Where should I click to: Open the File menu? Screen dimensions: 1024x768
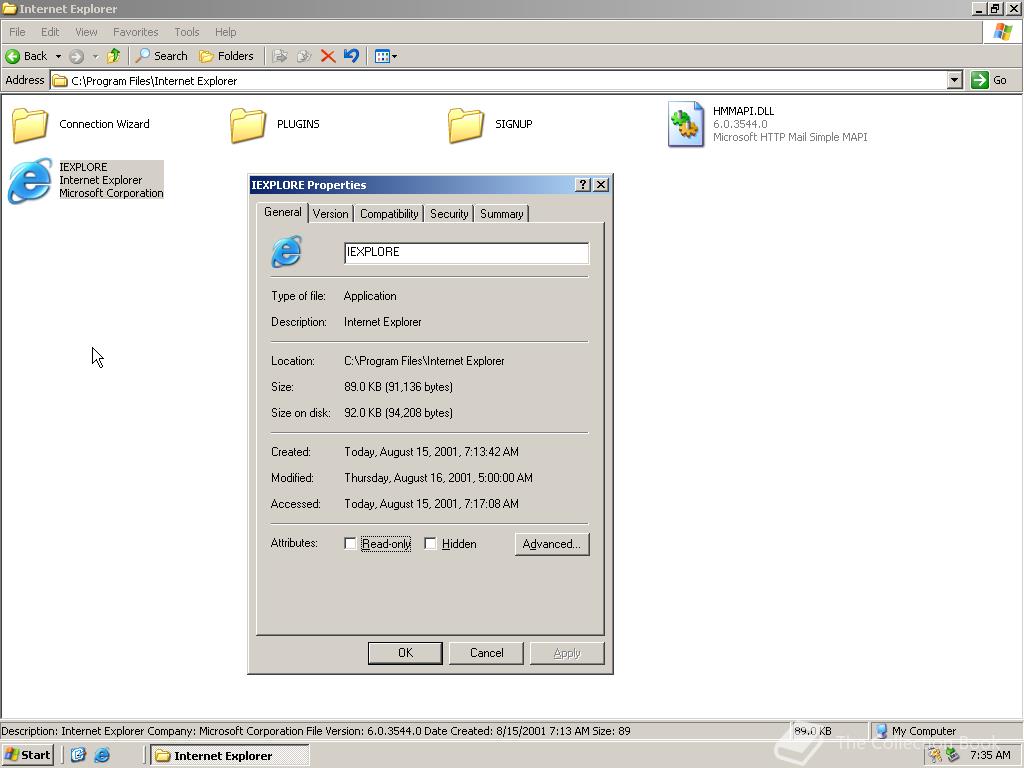[17, 32]
